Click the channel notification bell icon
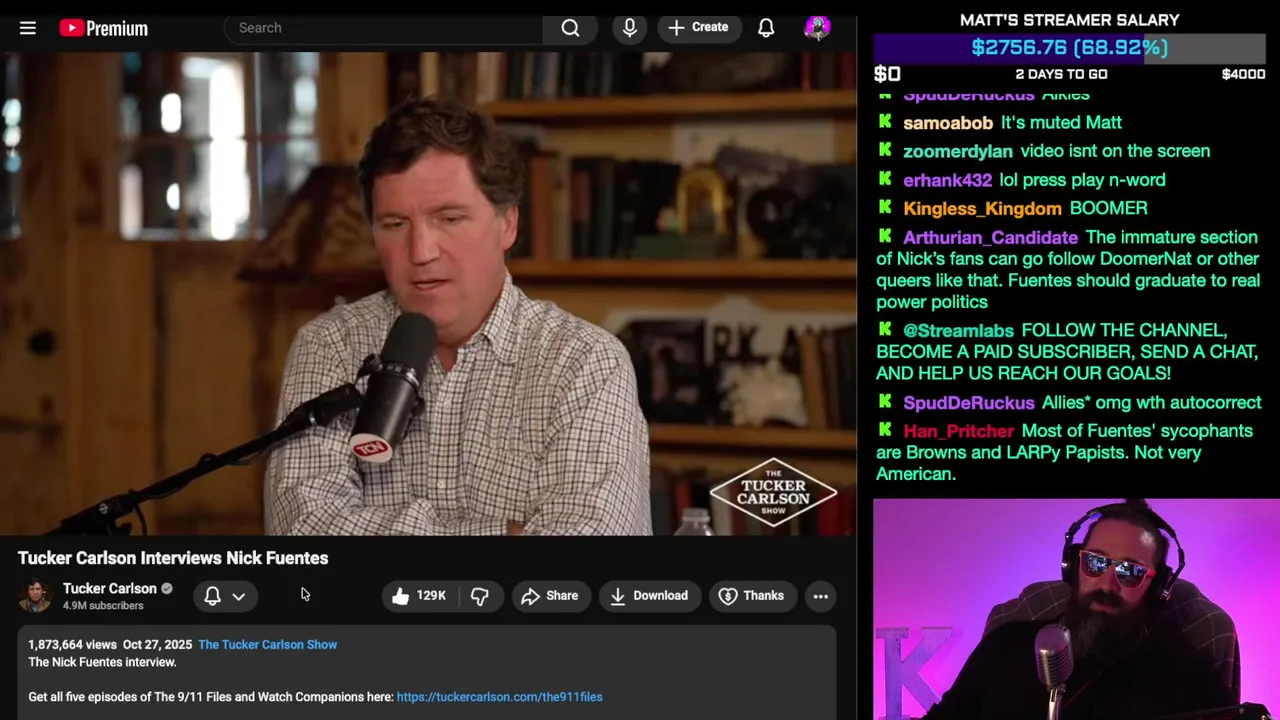This screenshot has height=720, width=1280. (x=212, y=596)
